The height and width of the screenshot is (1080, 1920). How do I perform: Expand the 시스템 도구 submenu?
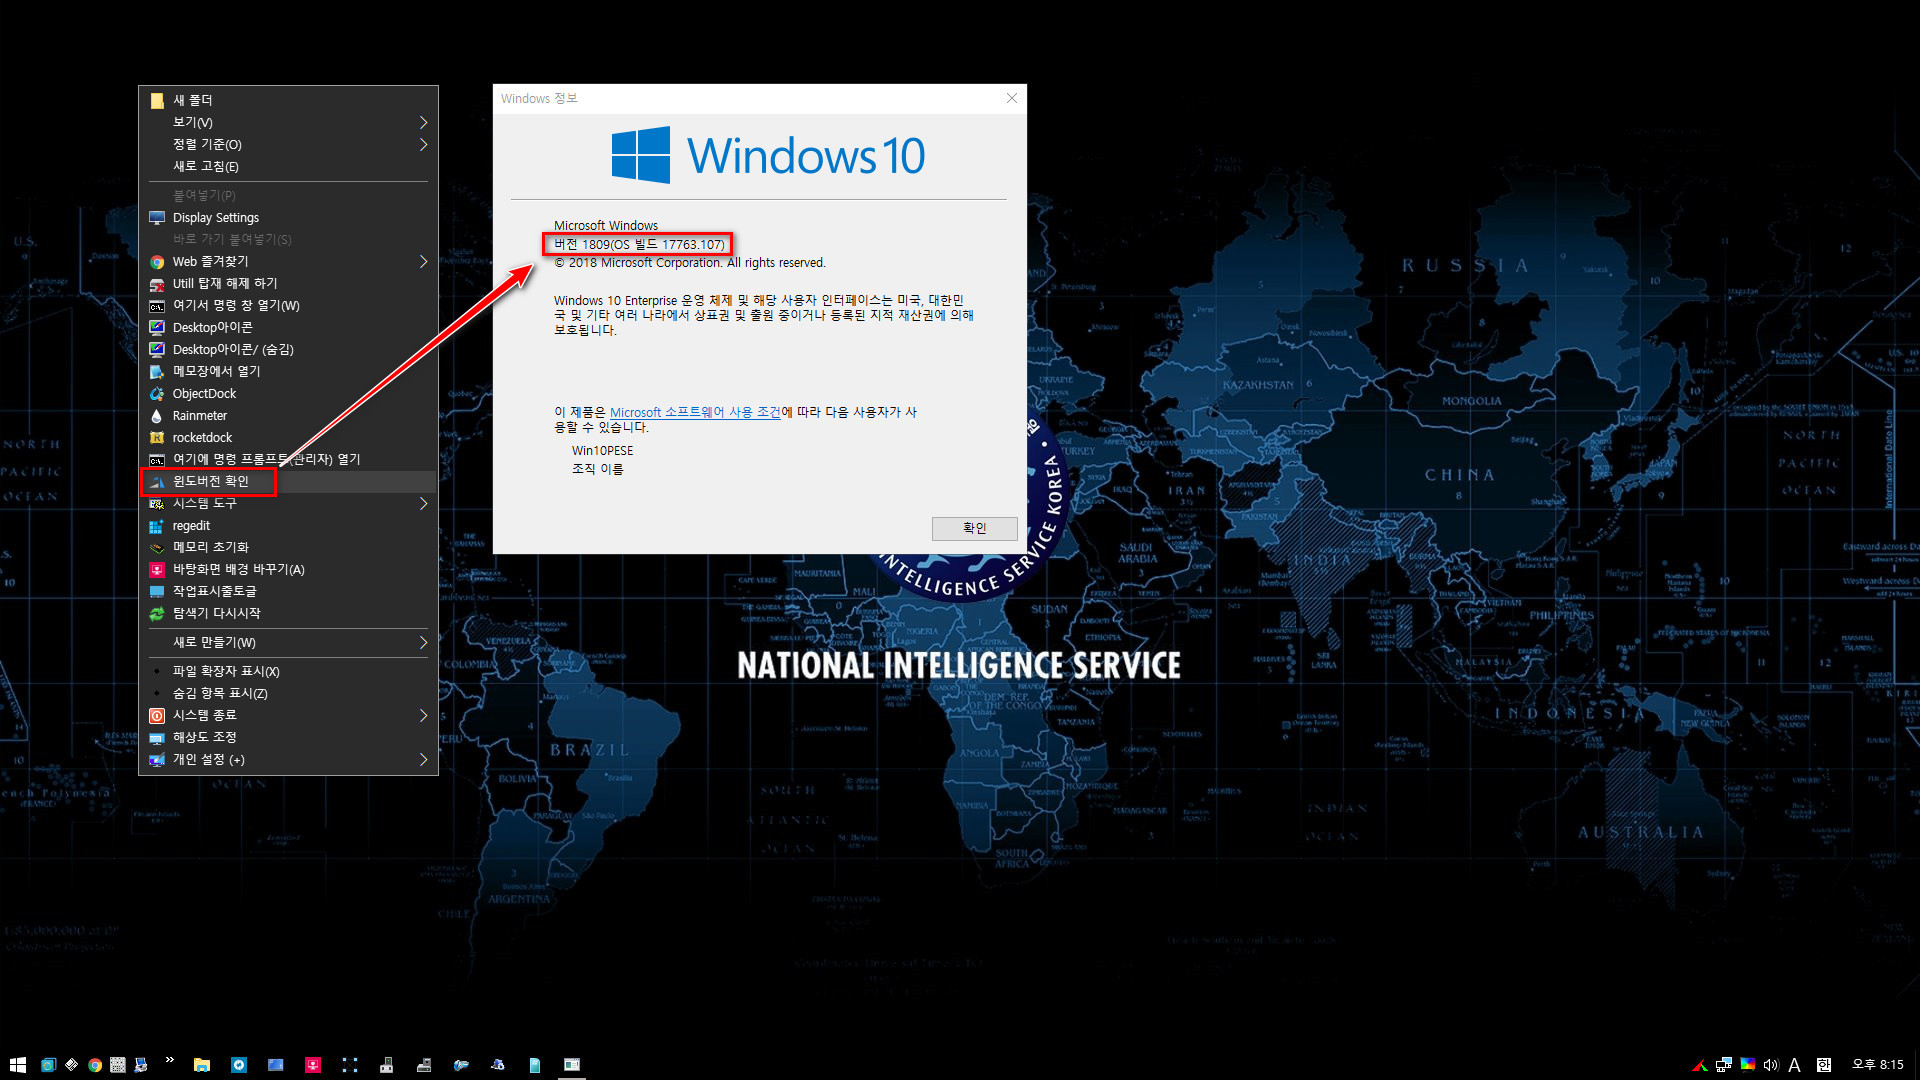[x=288, y=503]
